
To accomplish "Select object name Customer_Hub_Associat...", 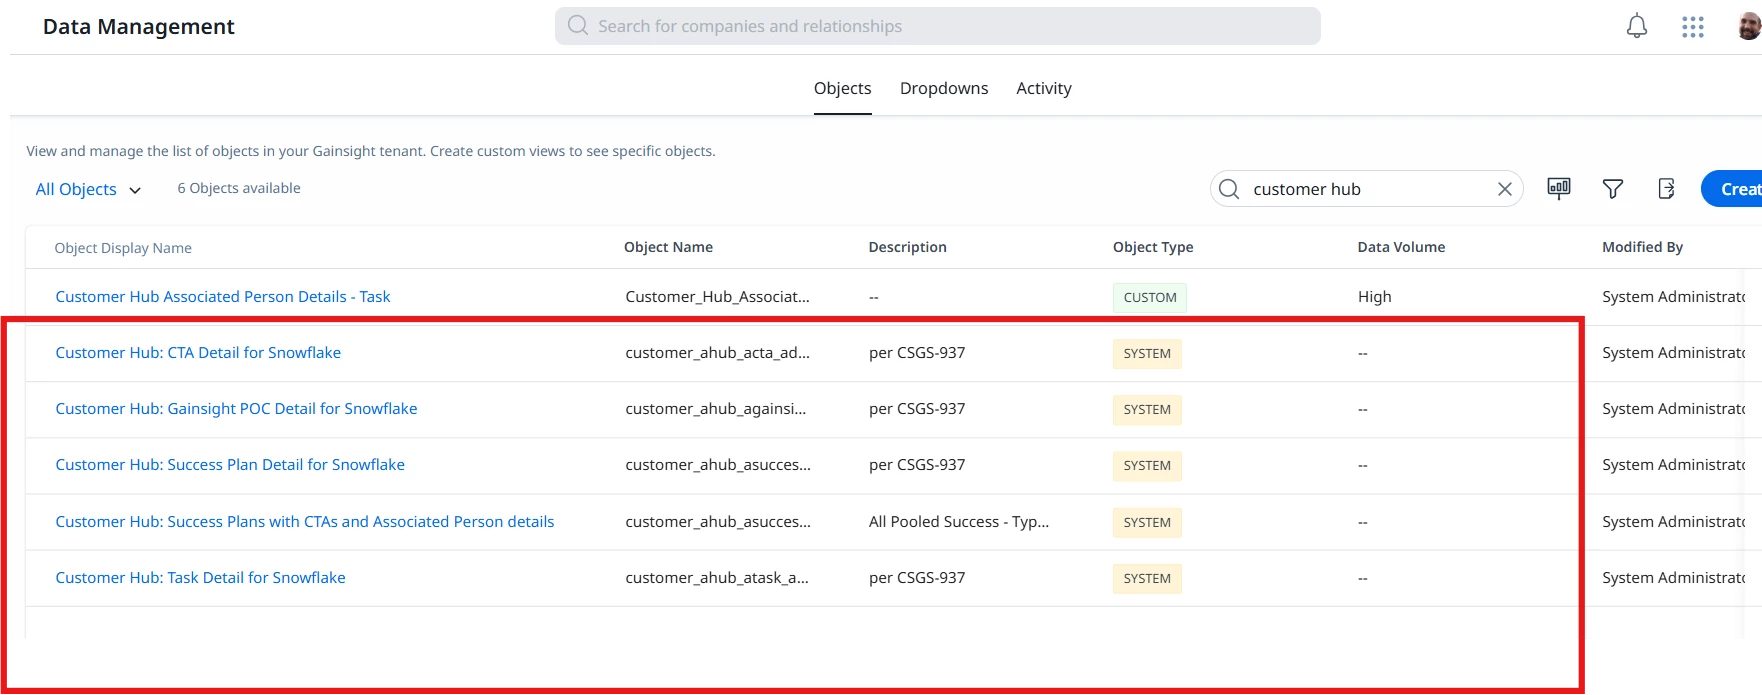I will pos(717,297).
